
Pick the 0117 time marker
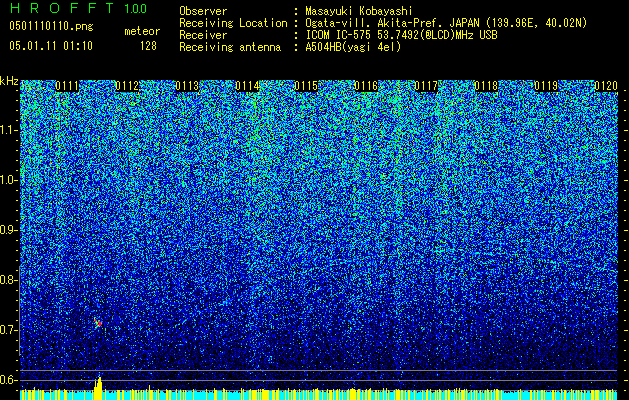coord(426,86)
